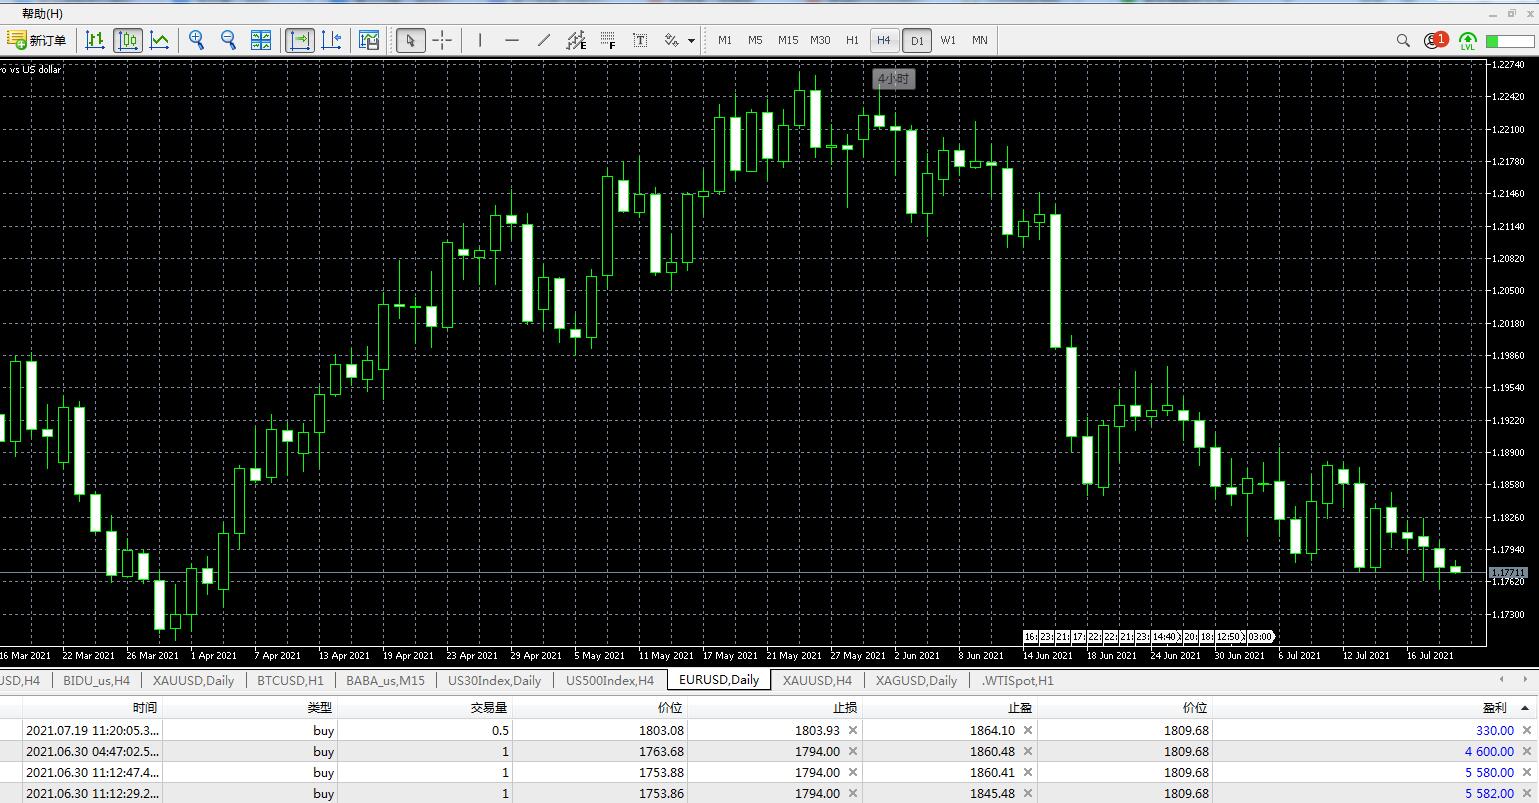
Task: Select the H4 timeframe button
Action: (x=884, y=40)
